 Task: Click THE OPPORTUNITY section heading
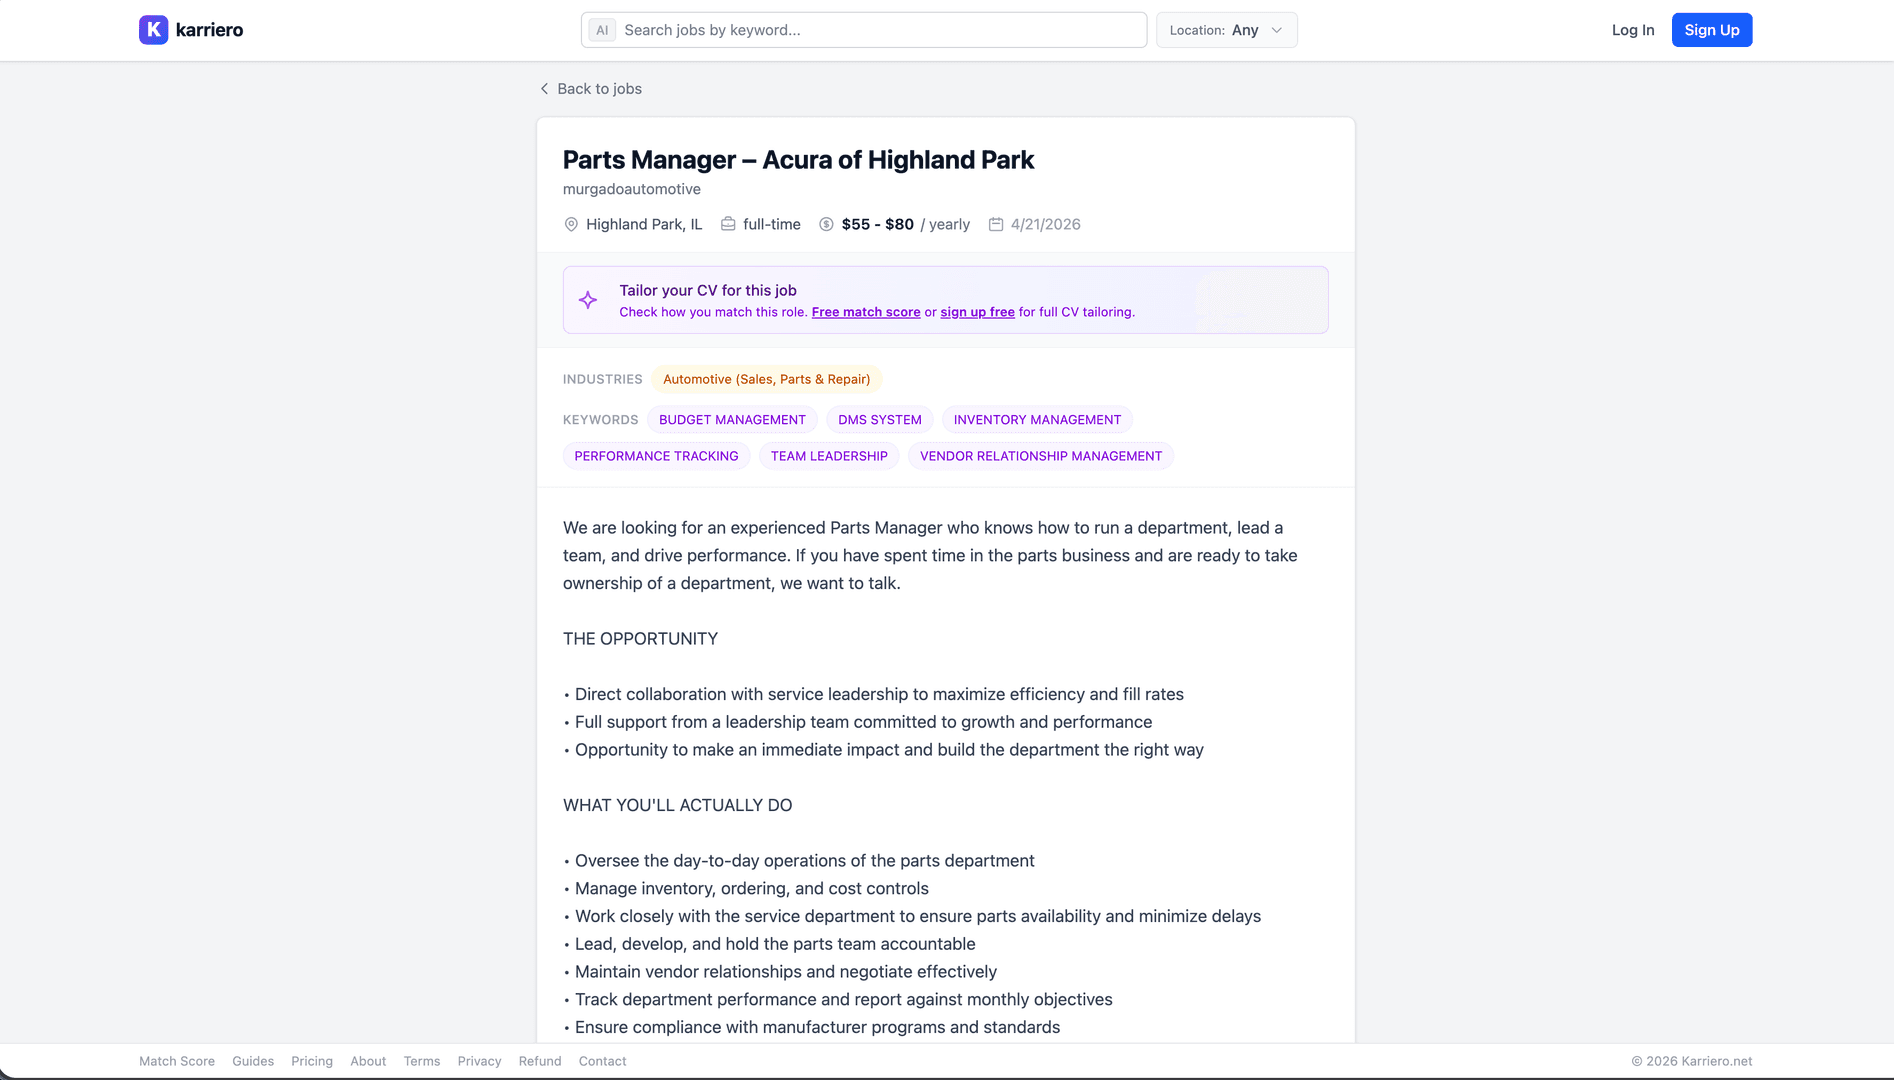click(x=640, y=639)
